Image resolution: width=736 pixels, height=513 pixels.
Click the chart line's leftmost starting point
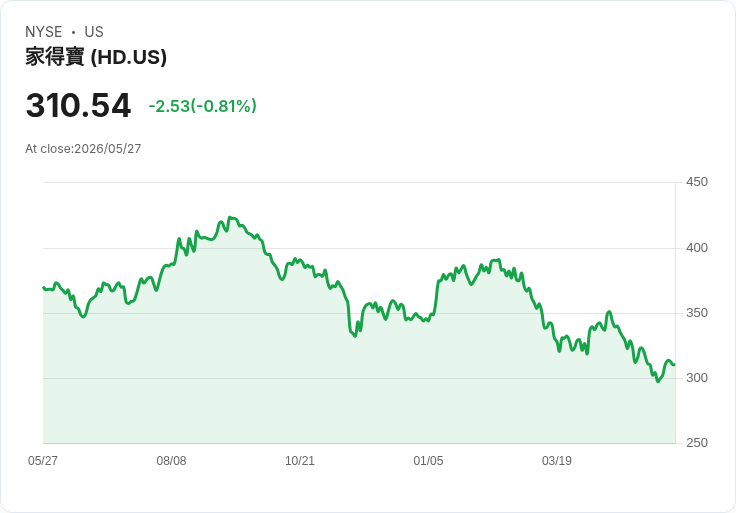tap(44, 288)
